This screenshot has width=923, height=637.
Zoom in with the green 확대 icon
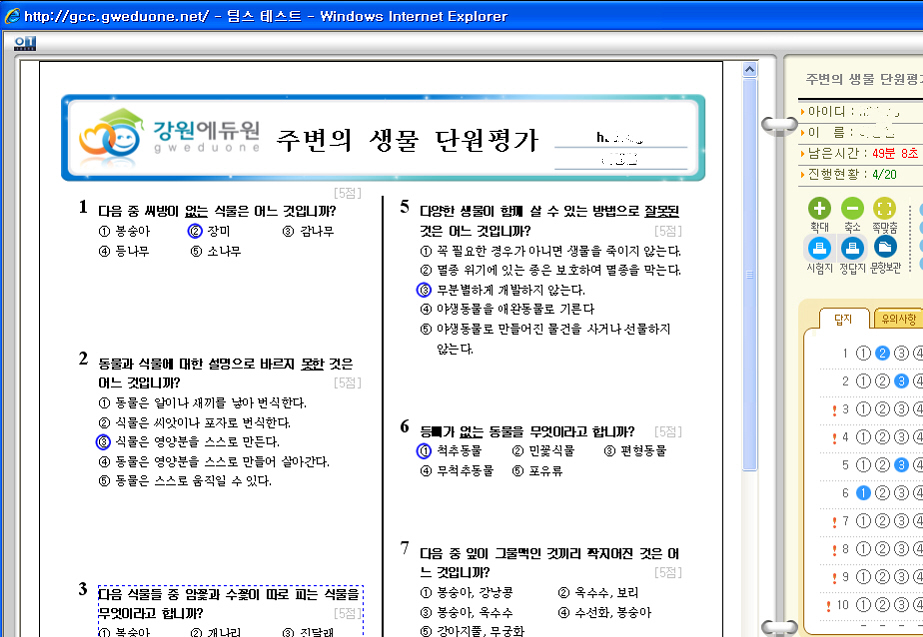[x=819, y=208]
